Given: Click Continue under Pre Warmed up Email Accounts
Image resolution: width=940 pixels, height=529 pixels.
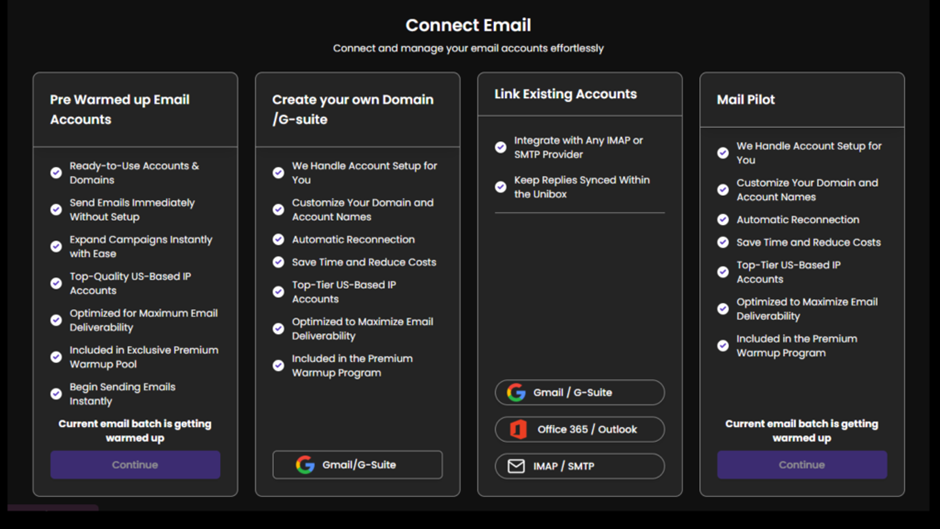Looking at the screenshot, I should tap(135, 465).
